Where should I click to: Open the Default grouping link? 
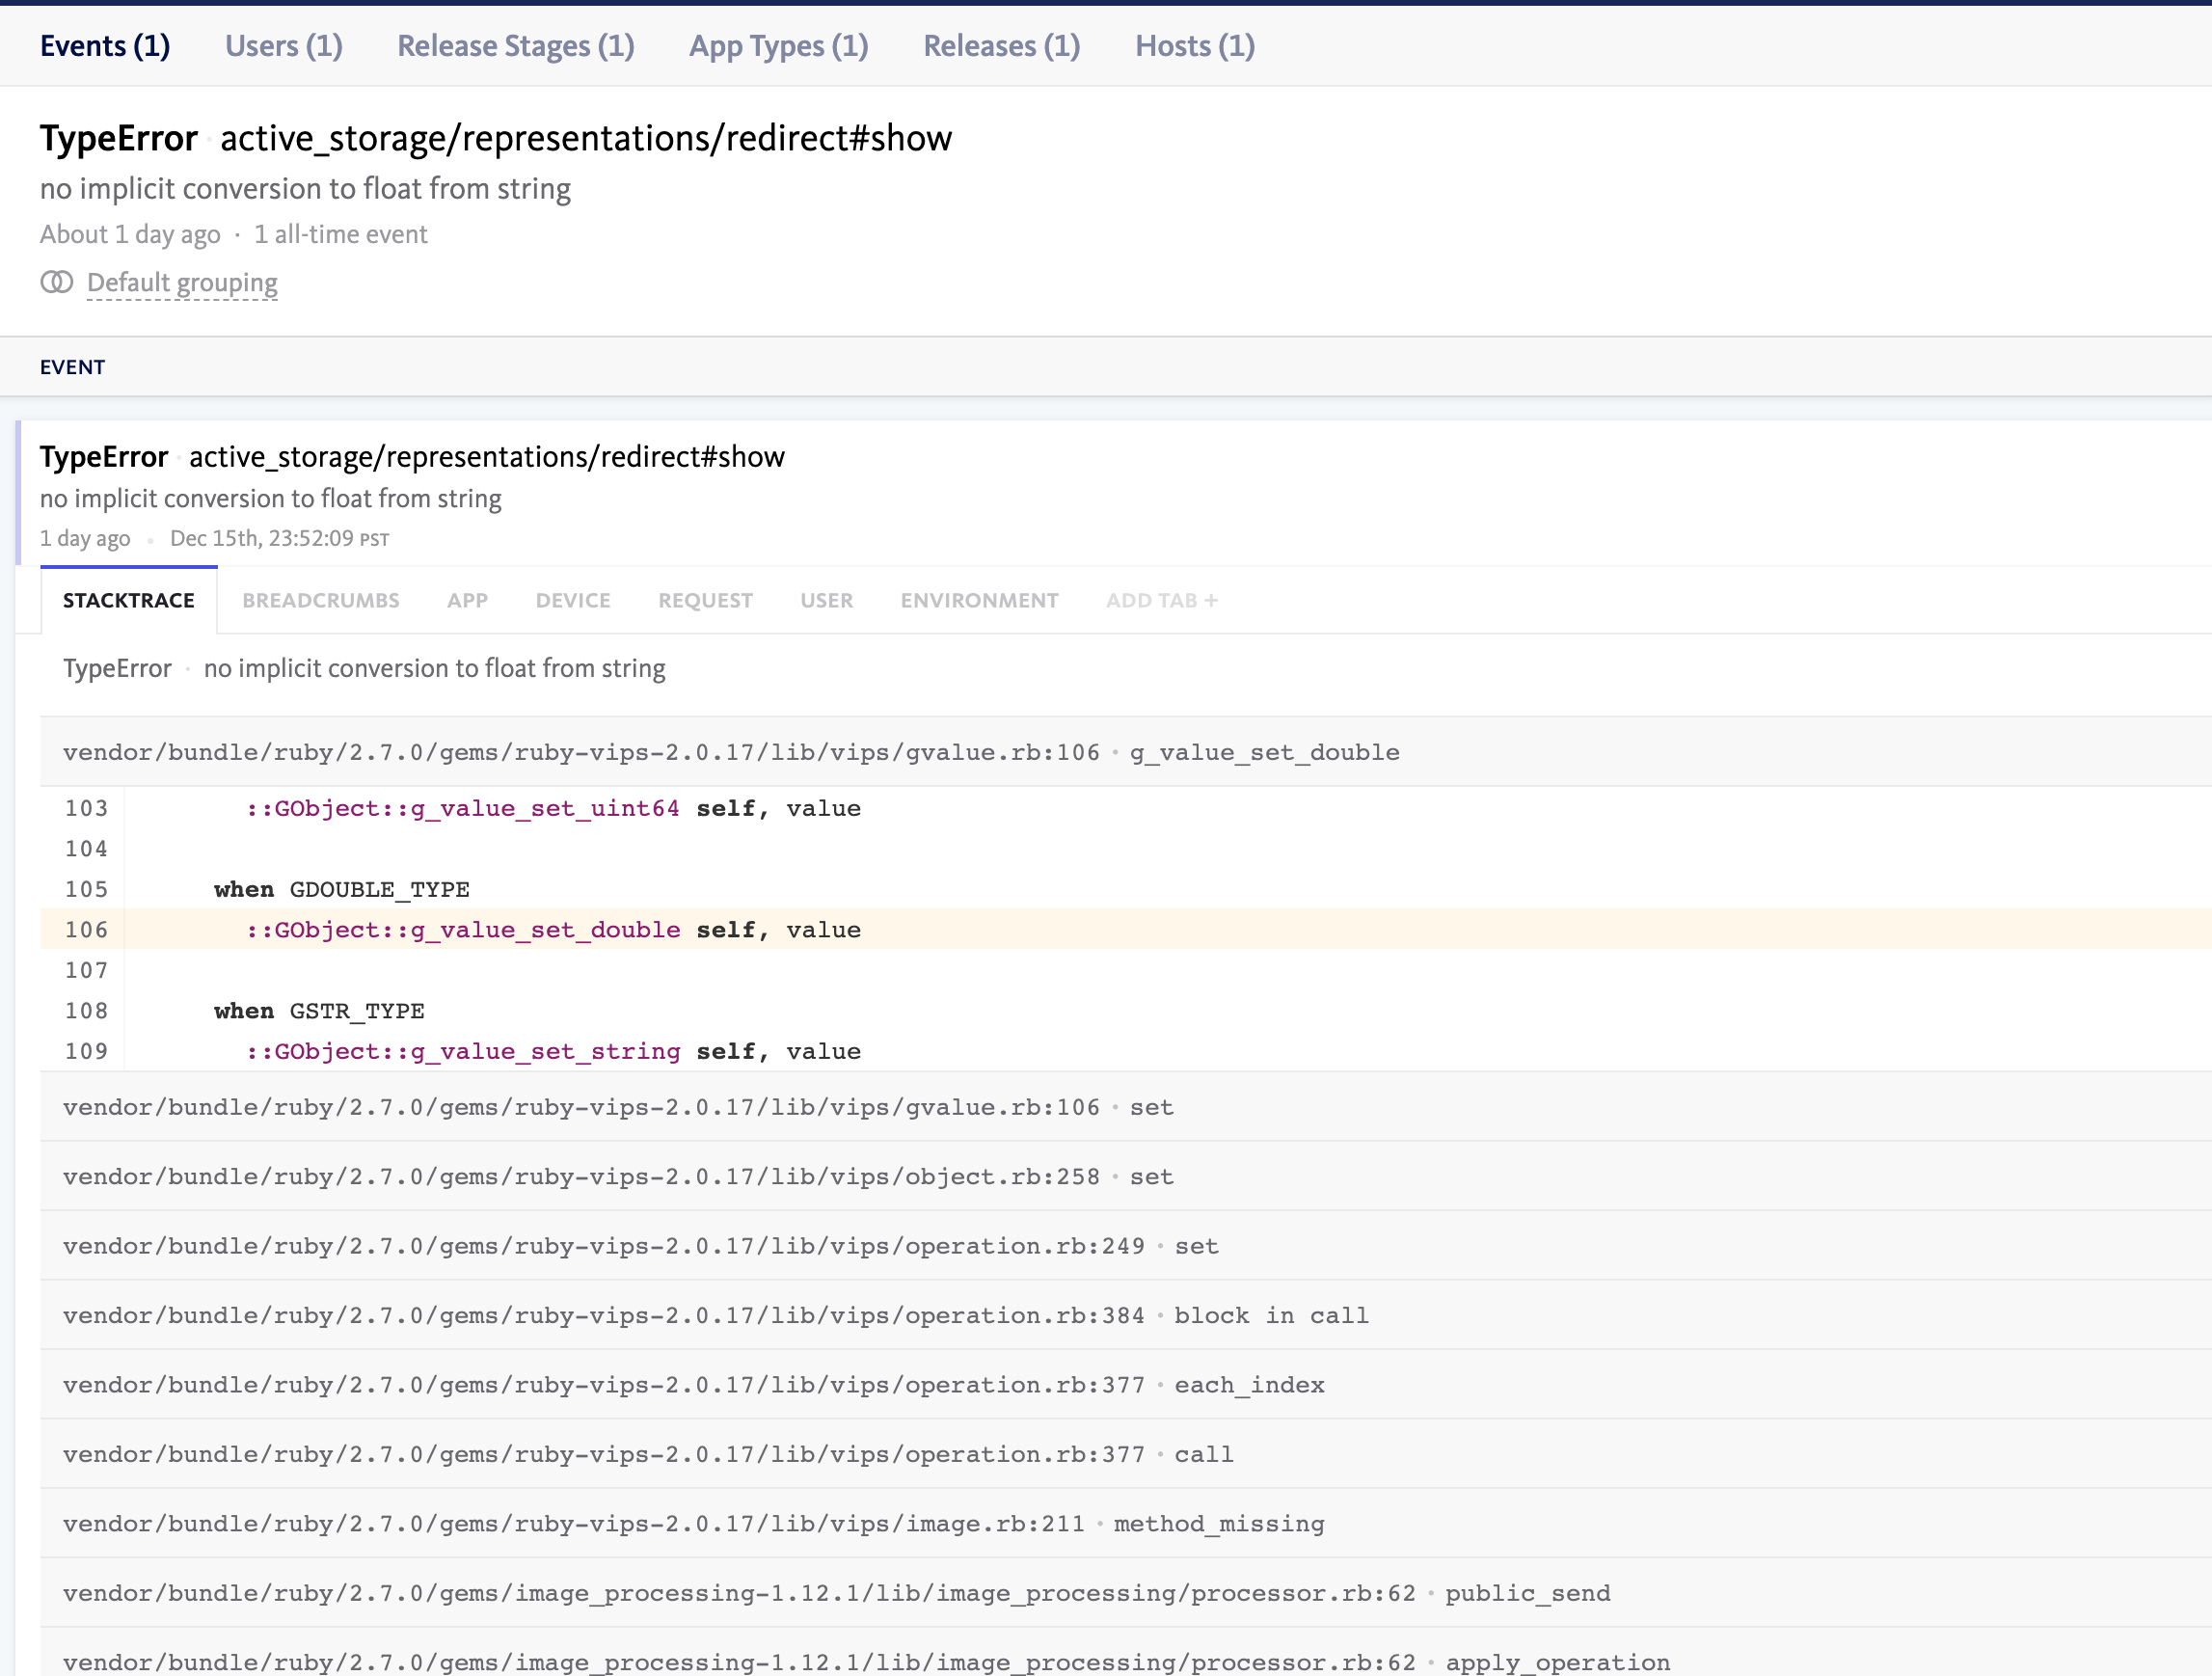182,283
